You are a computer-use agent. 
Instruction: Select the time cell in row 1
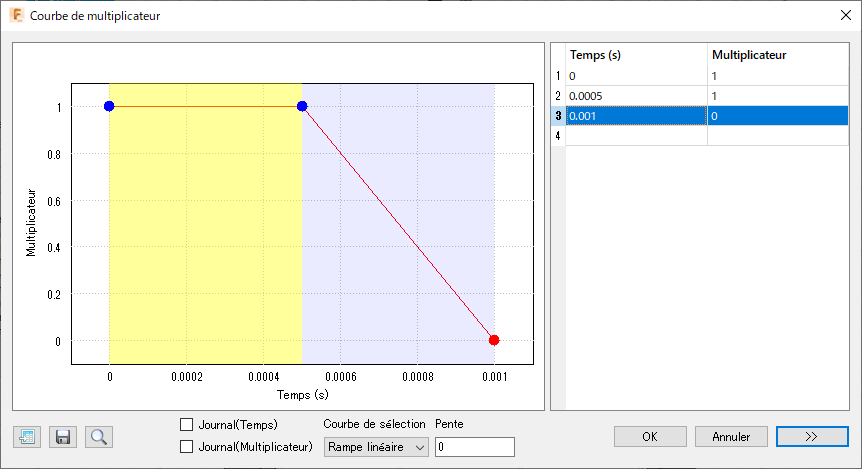pyautogui.click(x=636, y=76)
